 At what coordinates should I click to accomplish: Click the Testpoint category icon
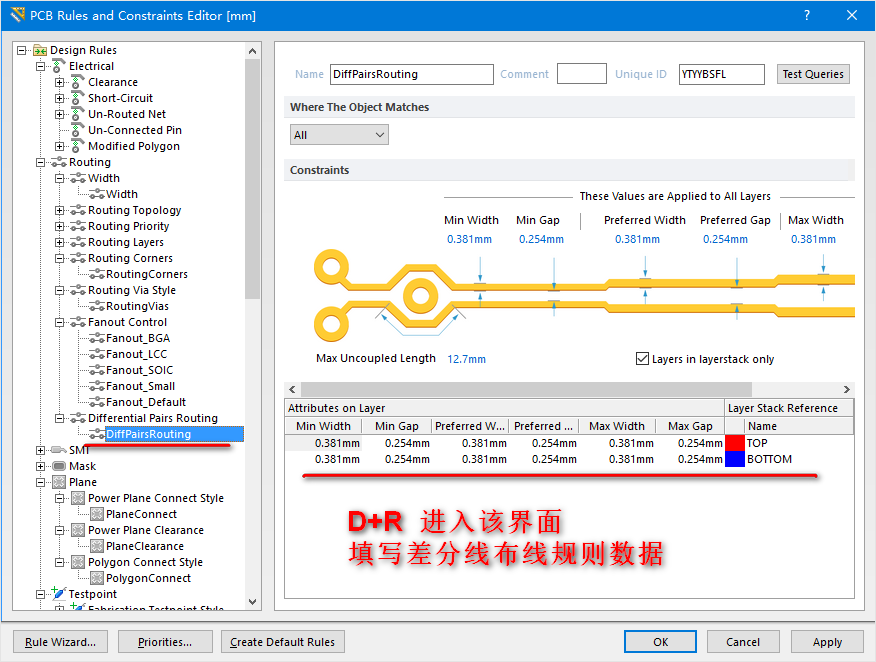(58, 594)
